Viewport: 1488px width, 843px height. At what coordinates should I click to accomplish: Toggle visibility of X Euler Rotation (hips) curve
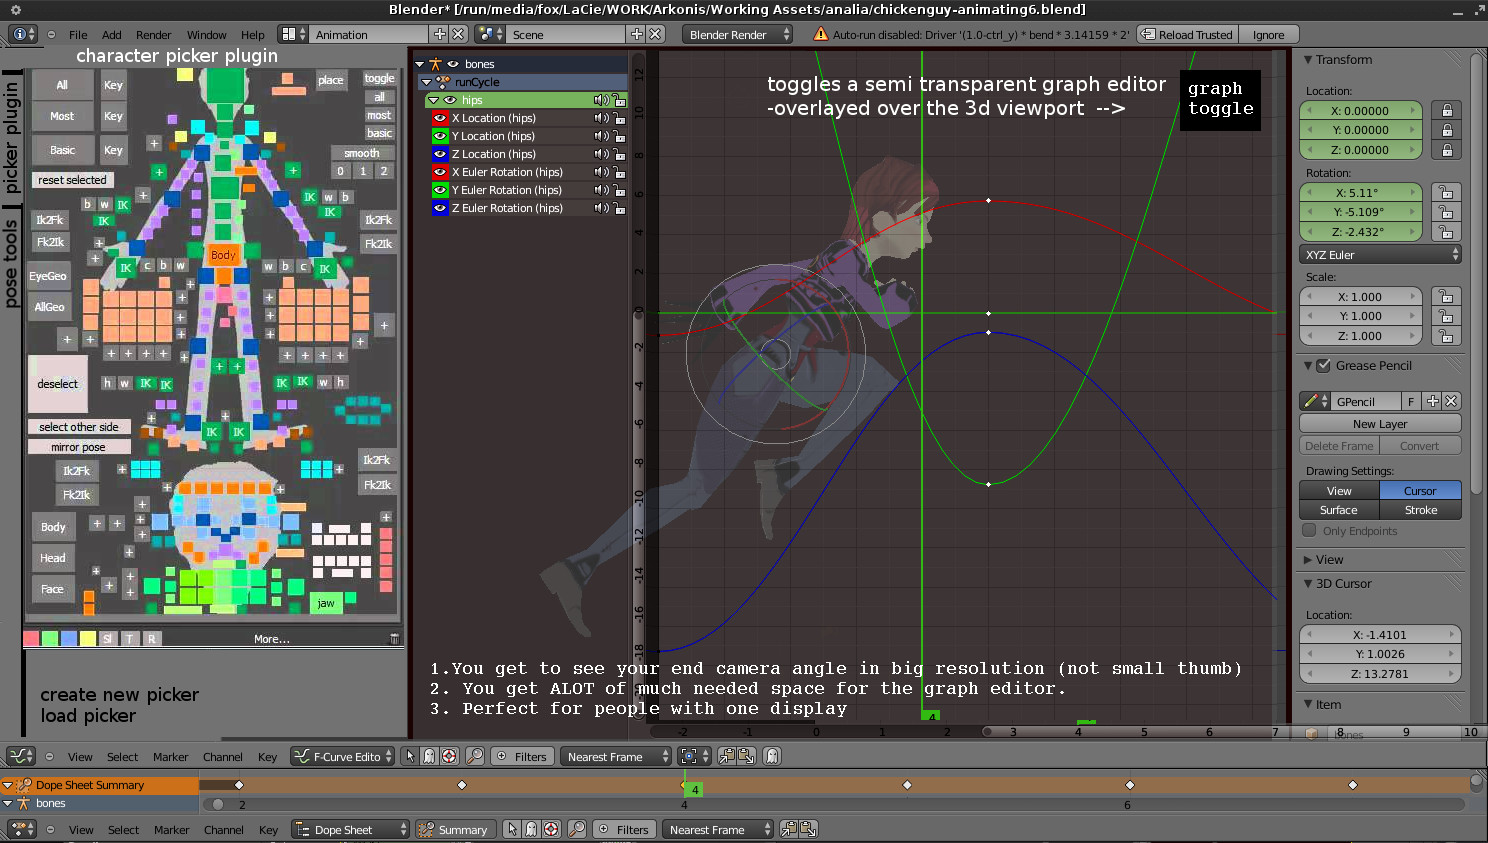click(439, 172)
